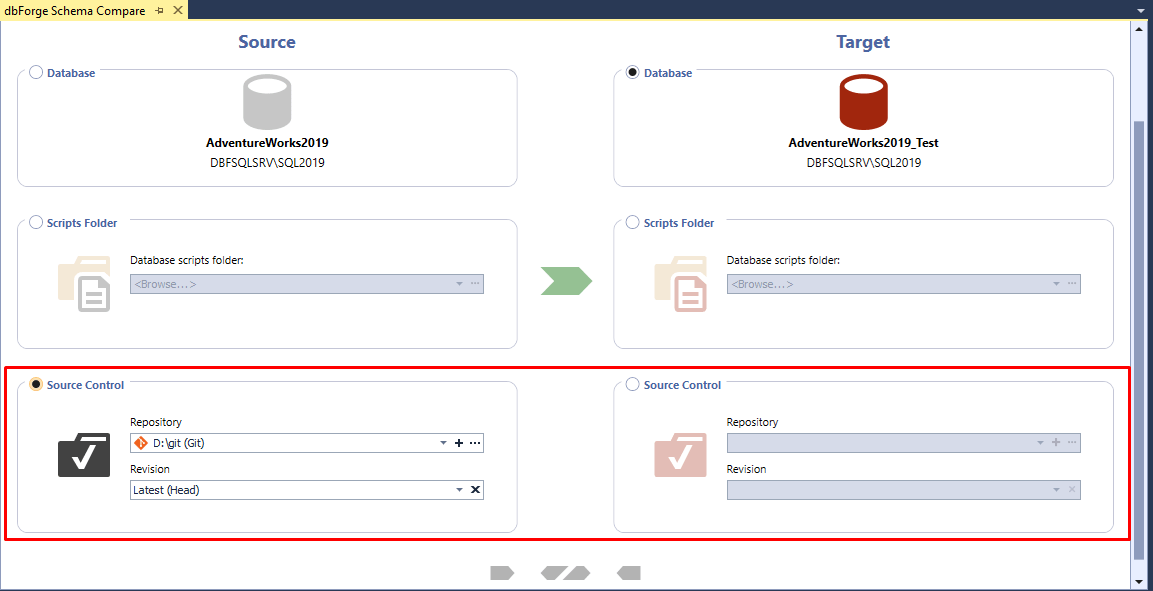This screenshot has height=591, width=1153.
Task: Click the left-pointing arrow at the bottom
Action: [x=628, y=572]
